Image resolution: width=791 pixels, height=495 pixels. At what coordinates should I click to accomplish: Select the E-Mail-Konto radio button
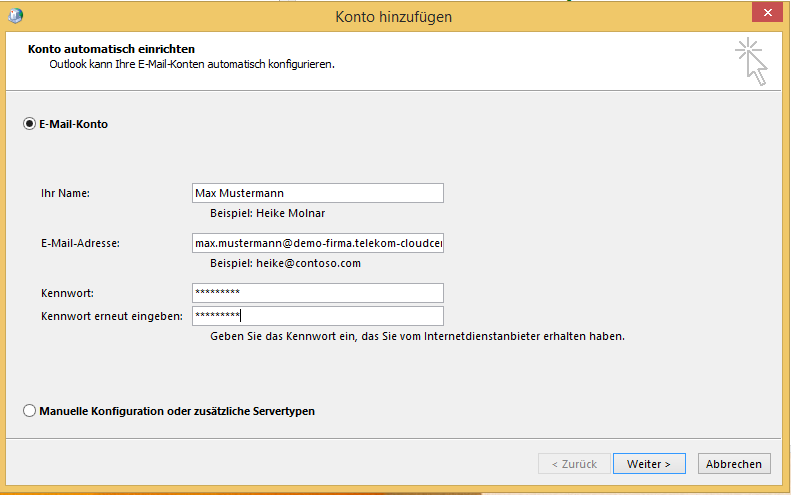coord(29,125)
